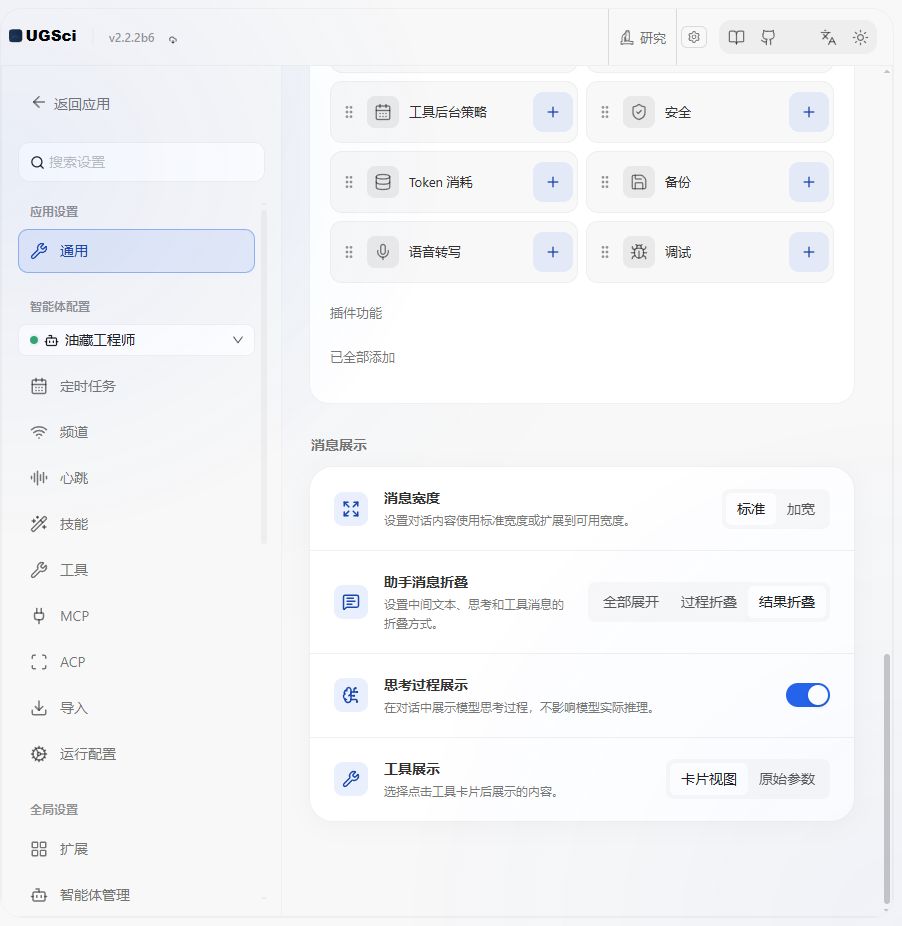Select the 通用 settings item
This screenshot has width=902, height=926.
tap(136, 251)
